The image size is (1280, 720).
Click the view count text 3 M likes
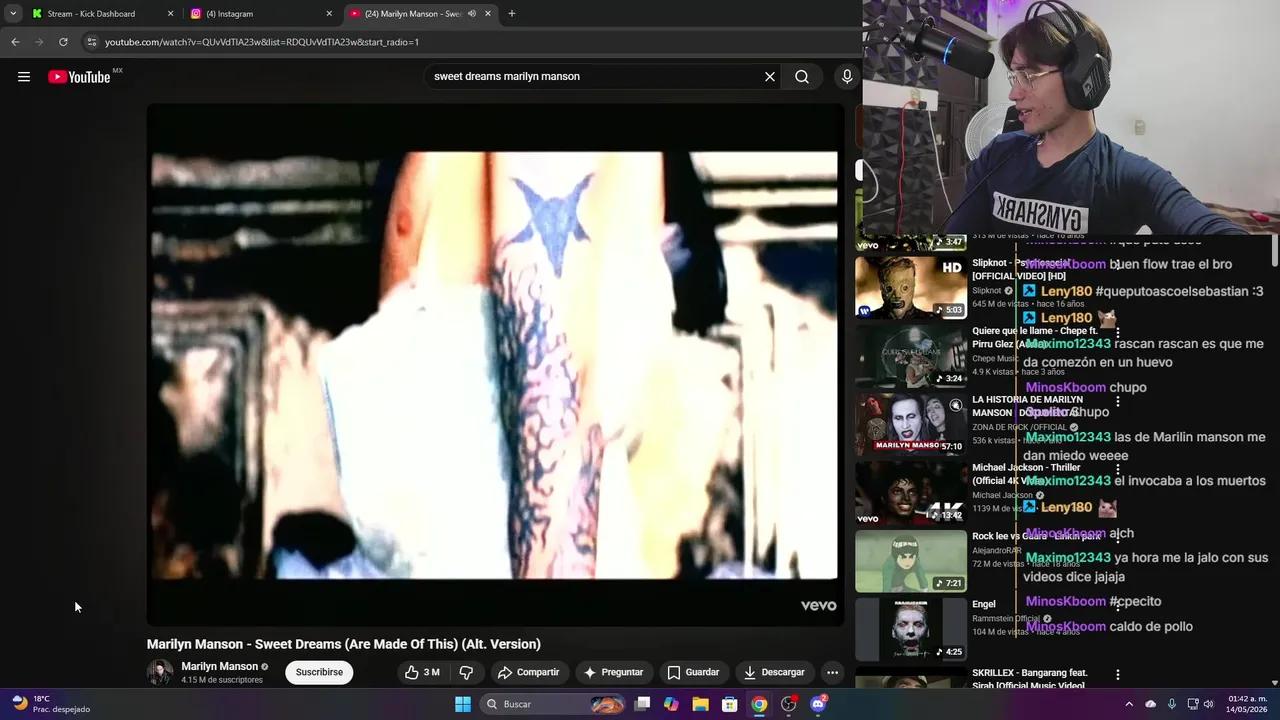point(432,672)
